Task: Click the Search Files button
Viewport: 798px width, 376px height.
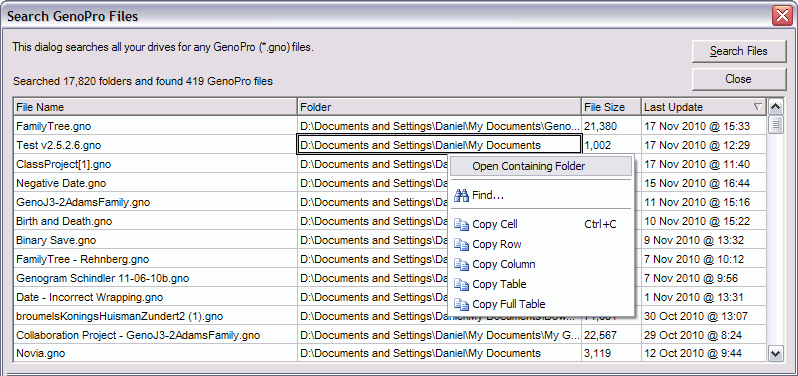Action: point(739,51)
